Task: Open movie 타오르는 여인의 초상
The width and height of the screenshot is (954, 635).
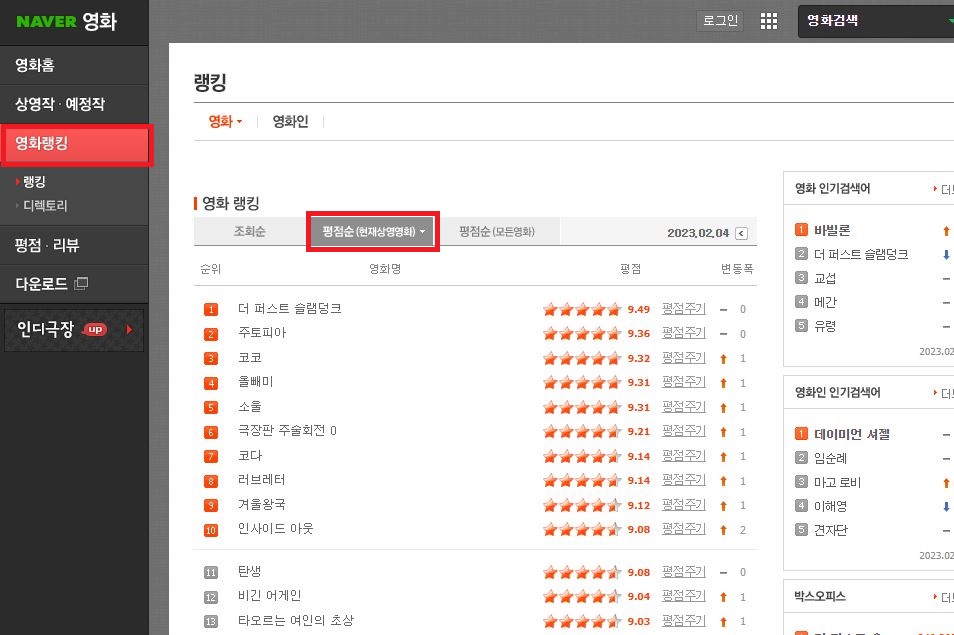Action: (x=296, y=620)
